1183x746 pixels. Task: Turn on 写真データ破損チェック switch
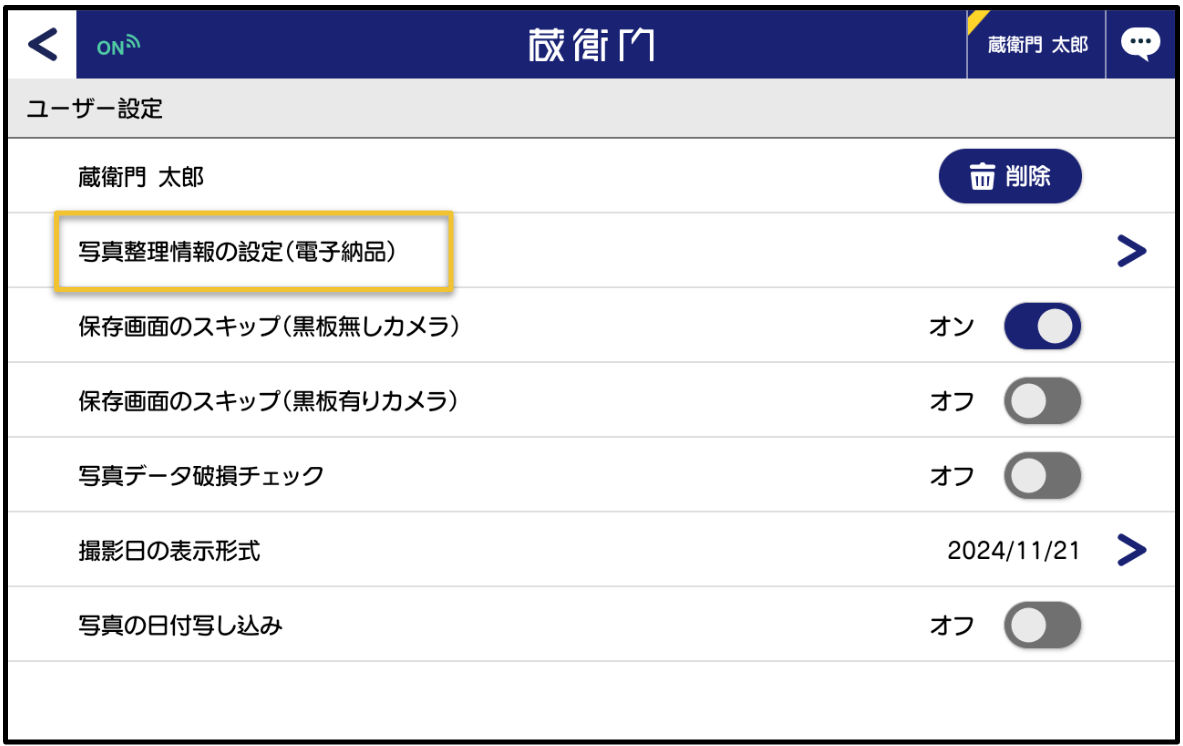click(1042, 476)
